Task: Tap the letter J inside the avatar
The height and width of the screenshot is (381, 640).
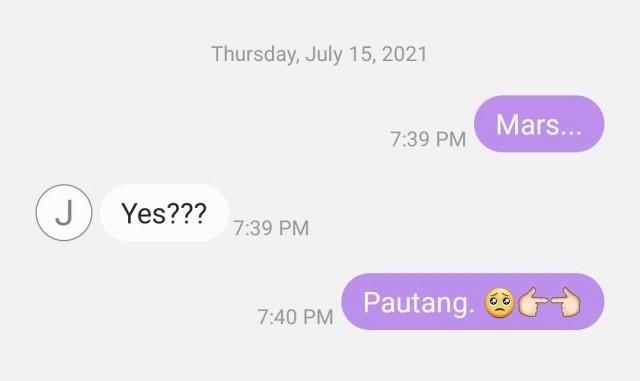Action: [x=64, y=213]
